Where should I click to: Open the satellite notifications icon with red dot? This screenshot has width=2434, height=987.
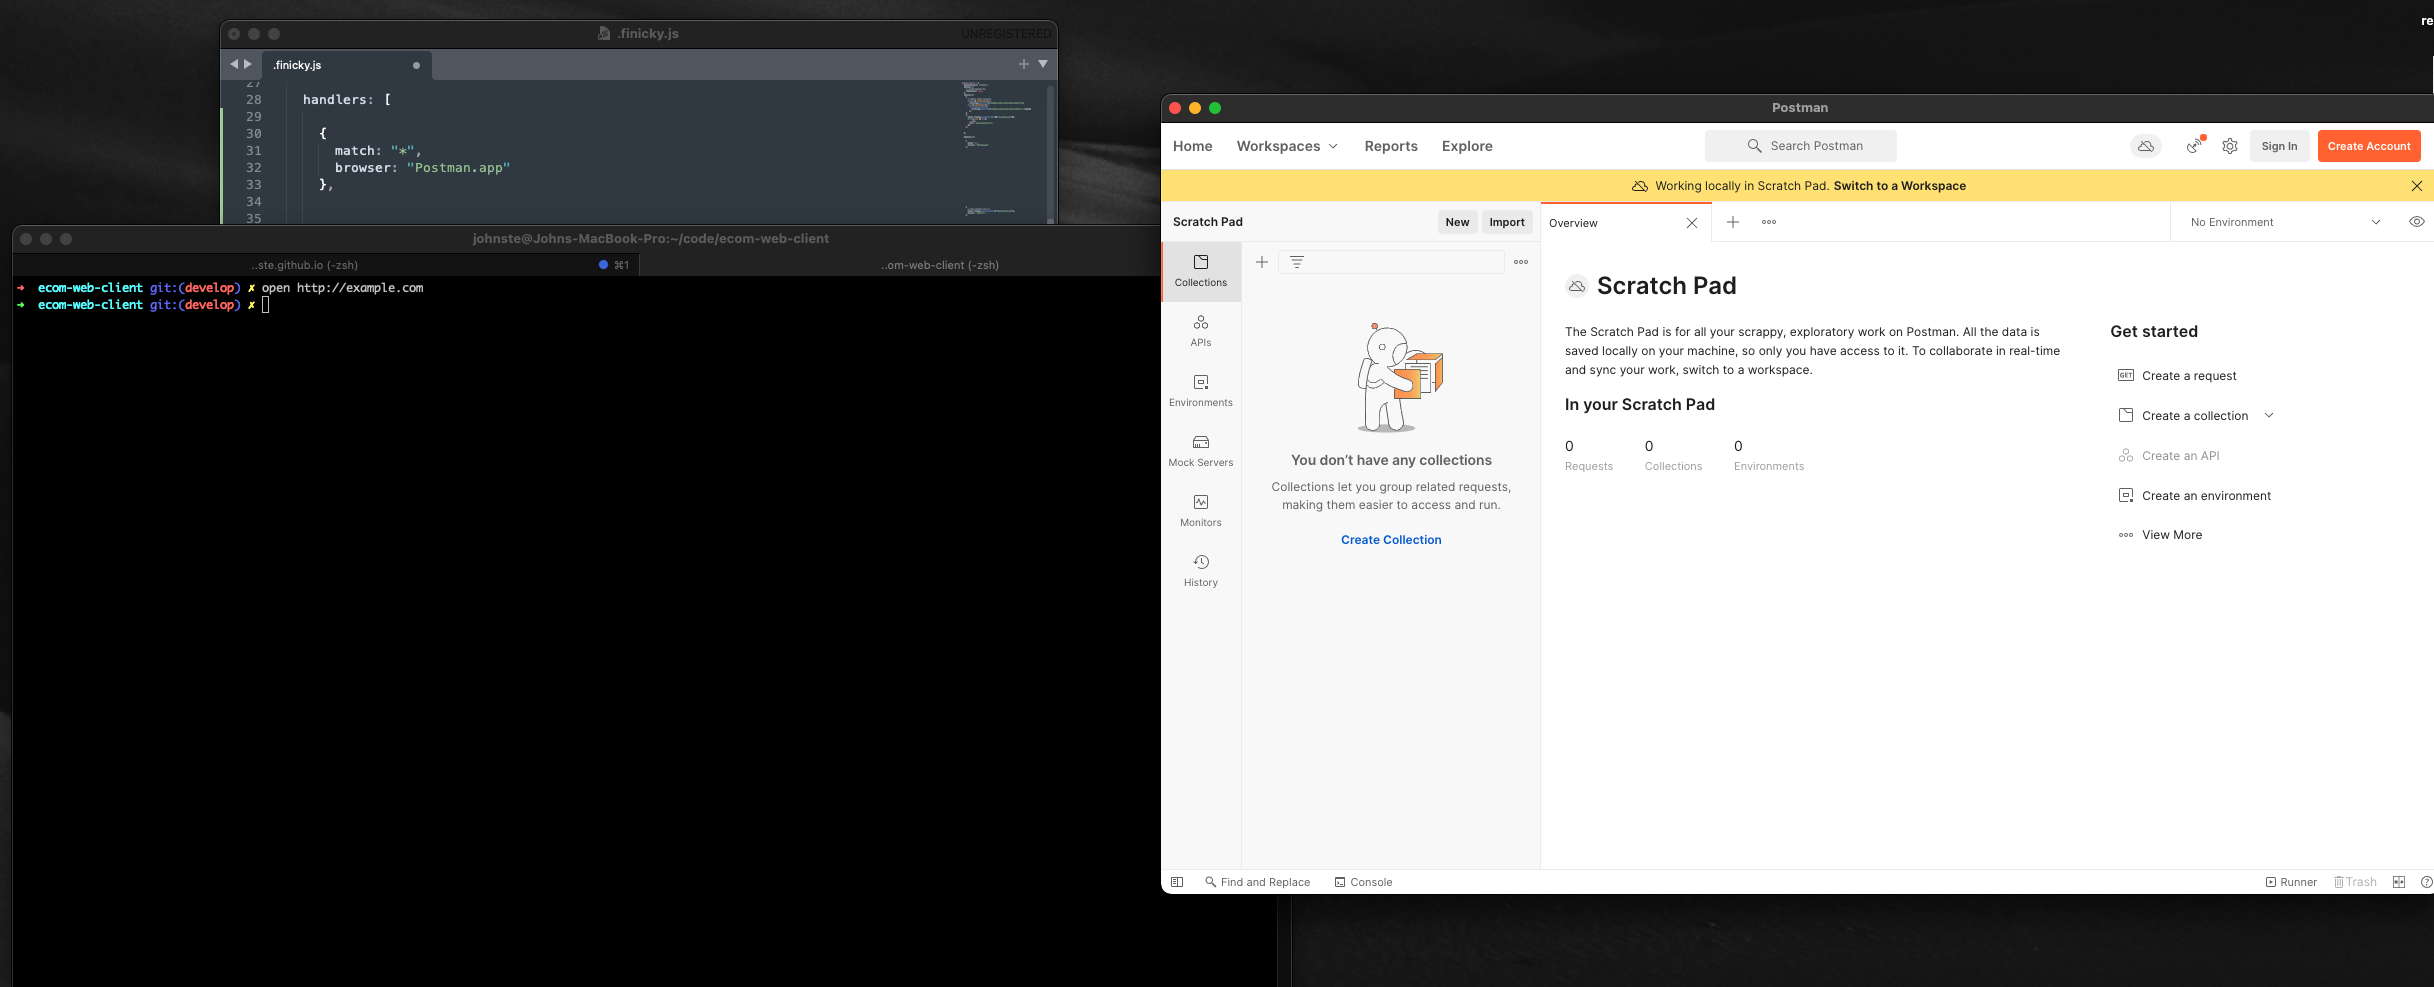click(2194, 146)
